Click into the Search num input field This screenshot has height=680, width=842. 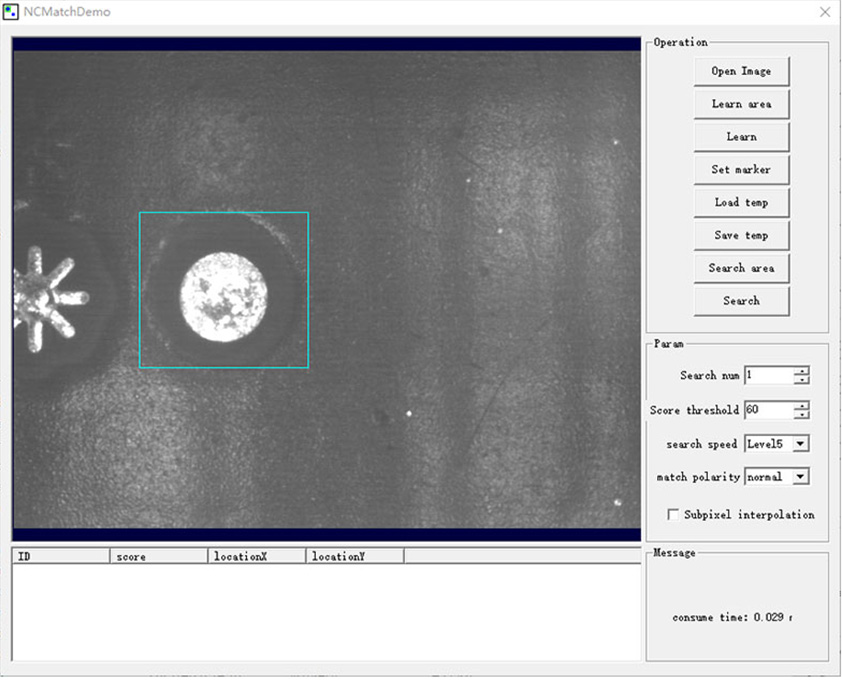(768, 376)
